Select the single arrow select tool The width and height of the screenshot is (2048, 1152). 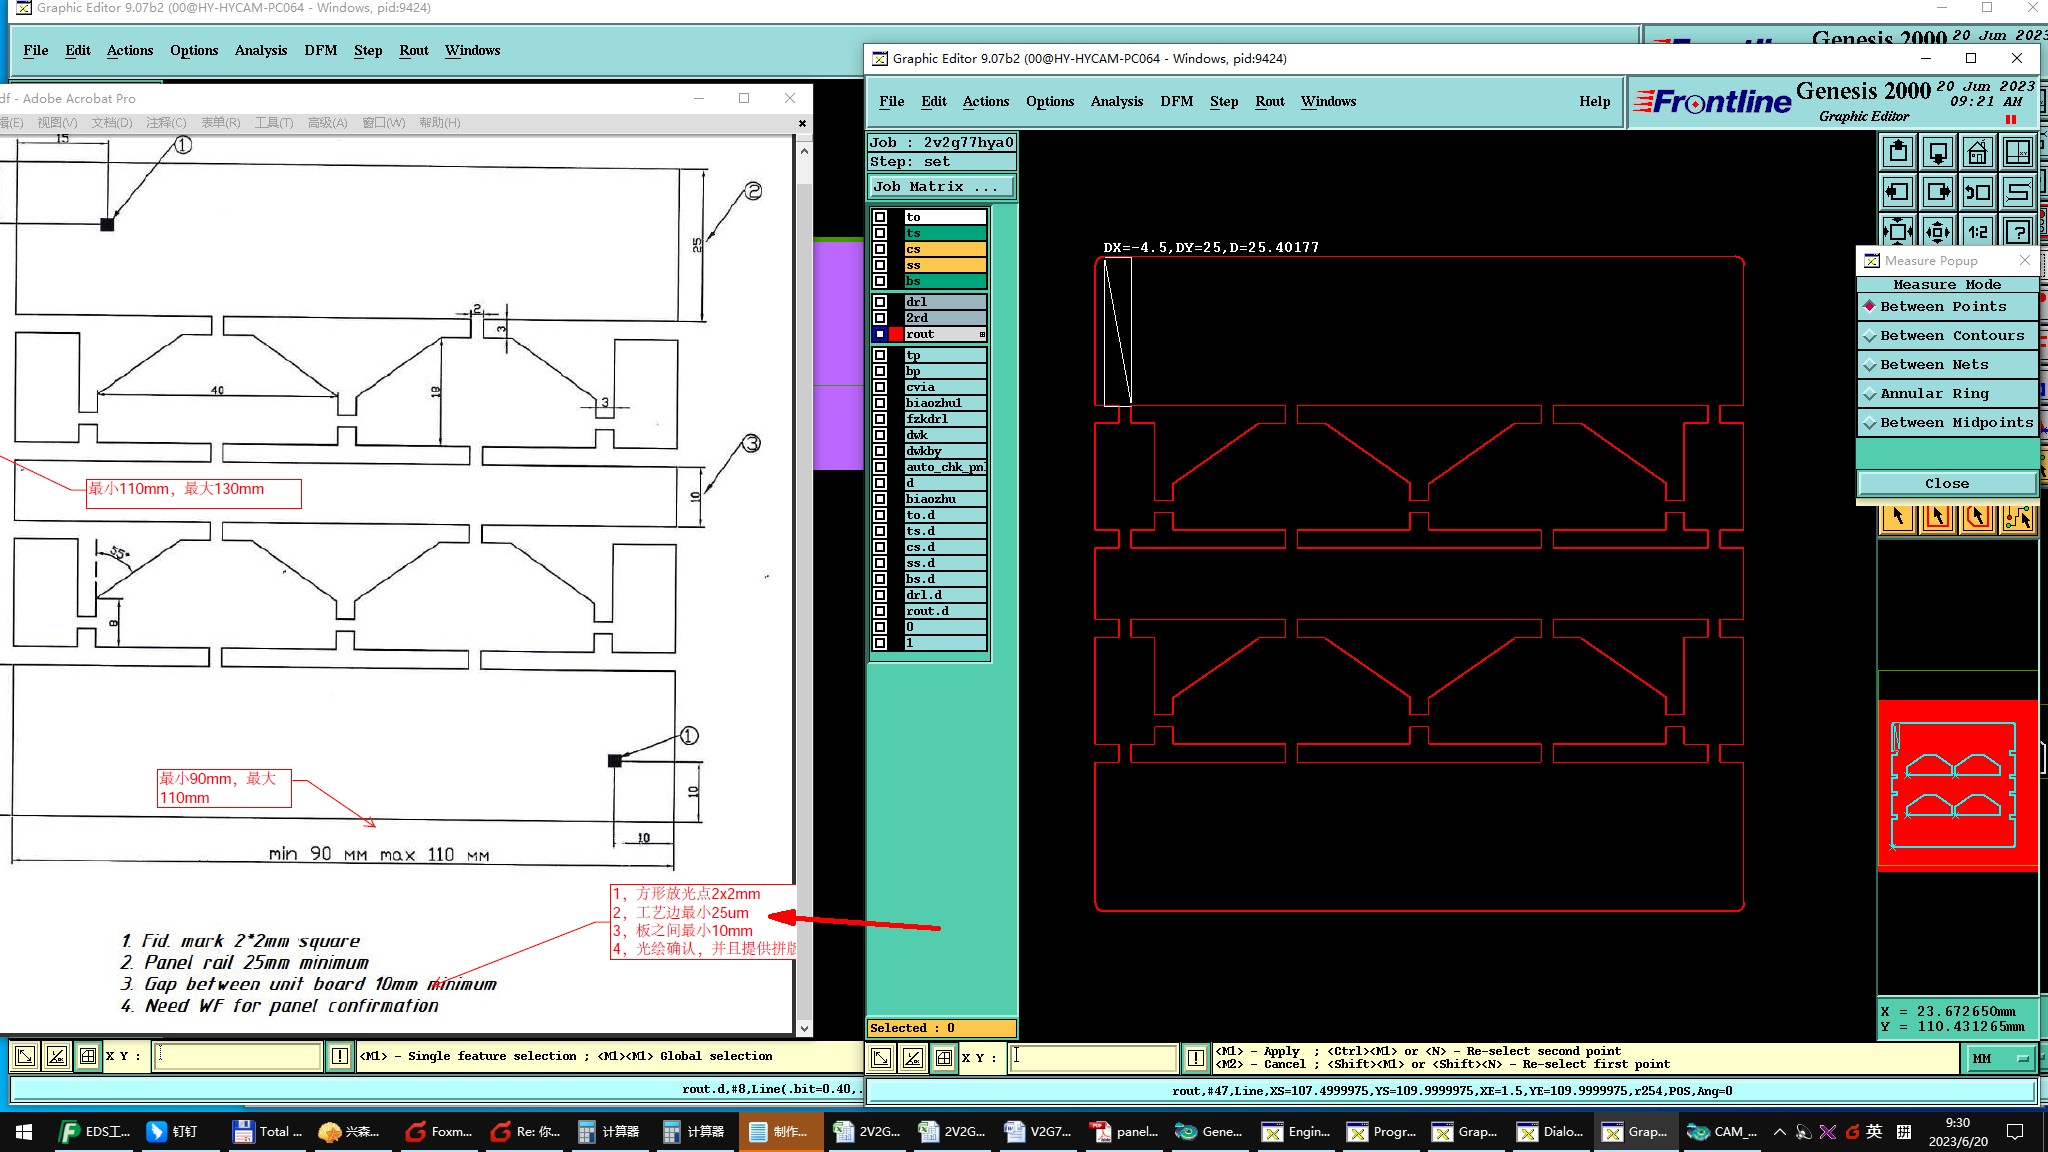tap(1898, 518)
